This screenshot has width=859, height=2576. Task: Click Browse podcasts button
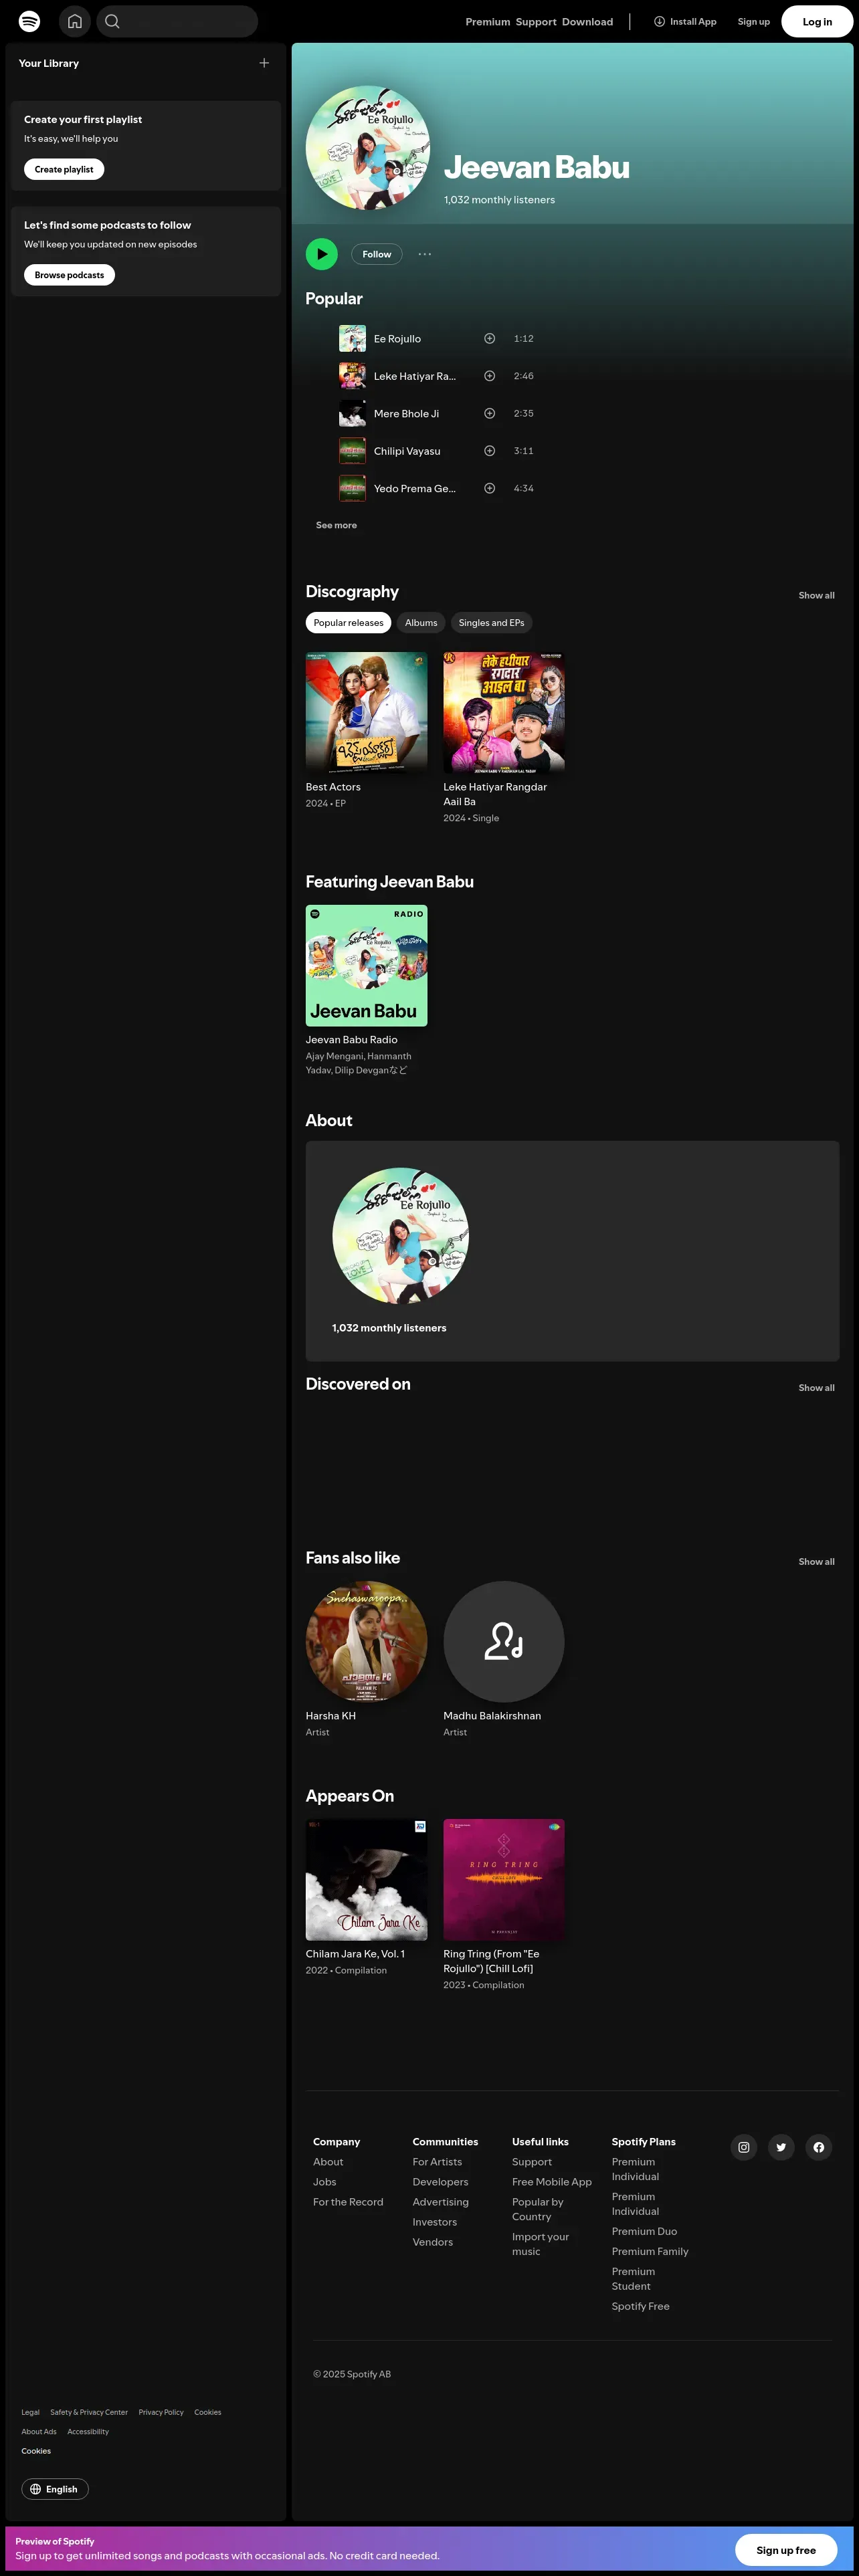(69, 275)
